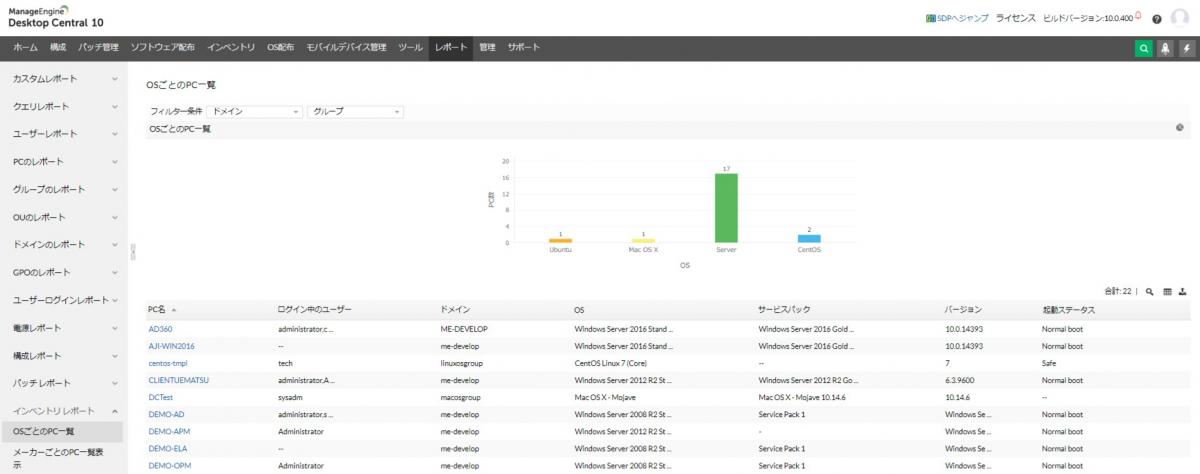
Task: Open the グループ filter dropdown
Action: click(x=355, y=112)
